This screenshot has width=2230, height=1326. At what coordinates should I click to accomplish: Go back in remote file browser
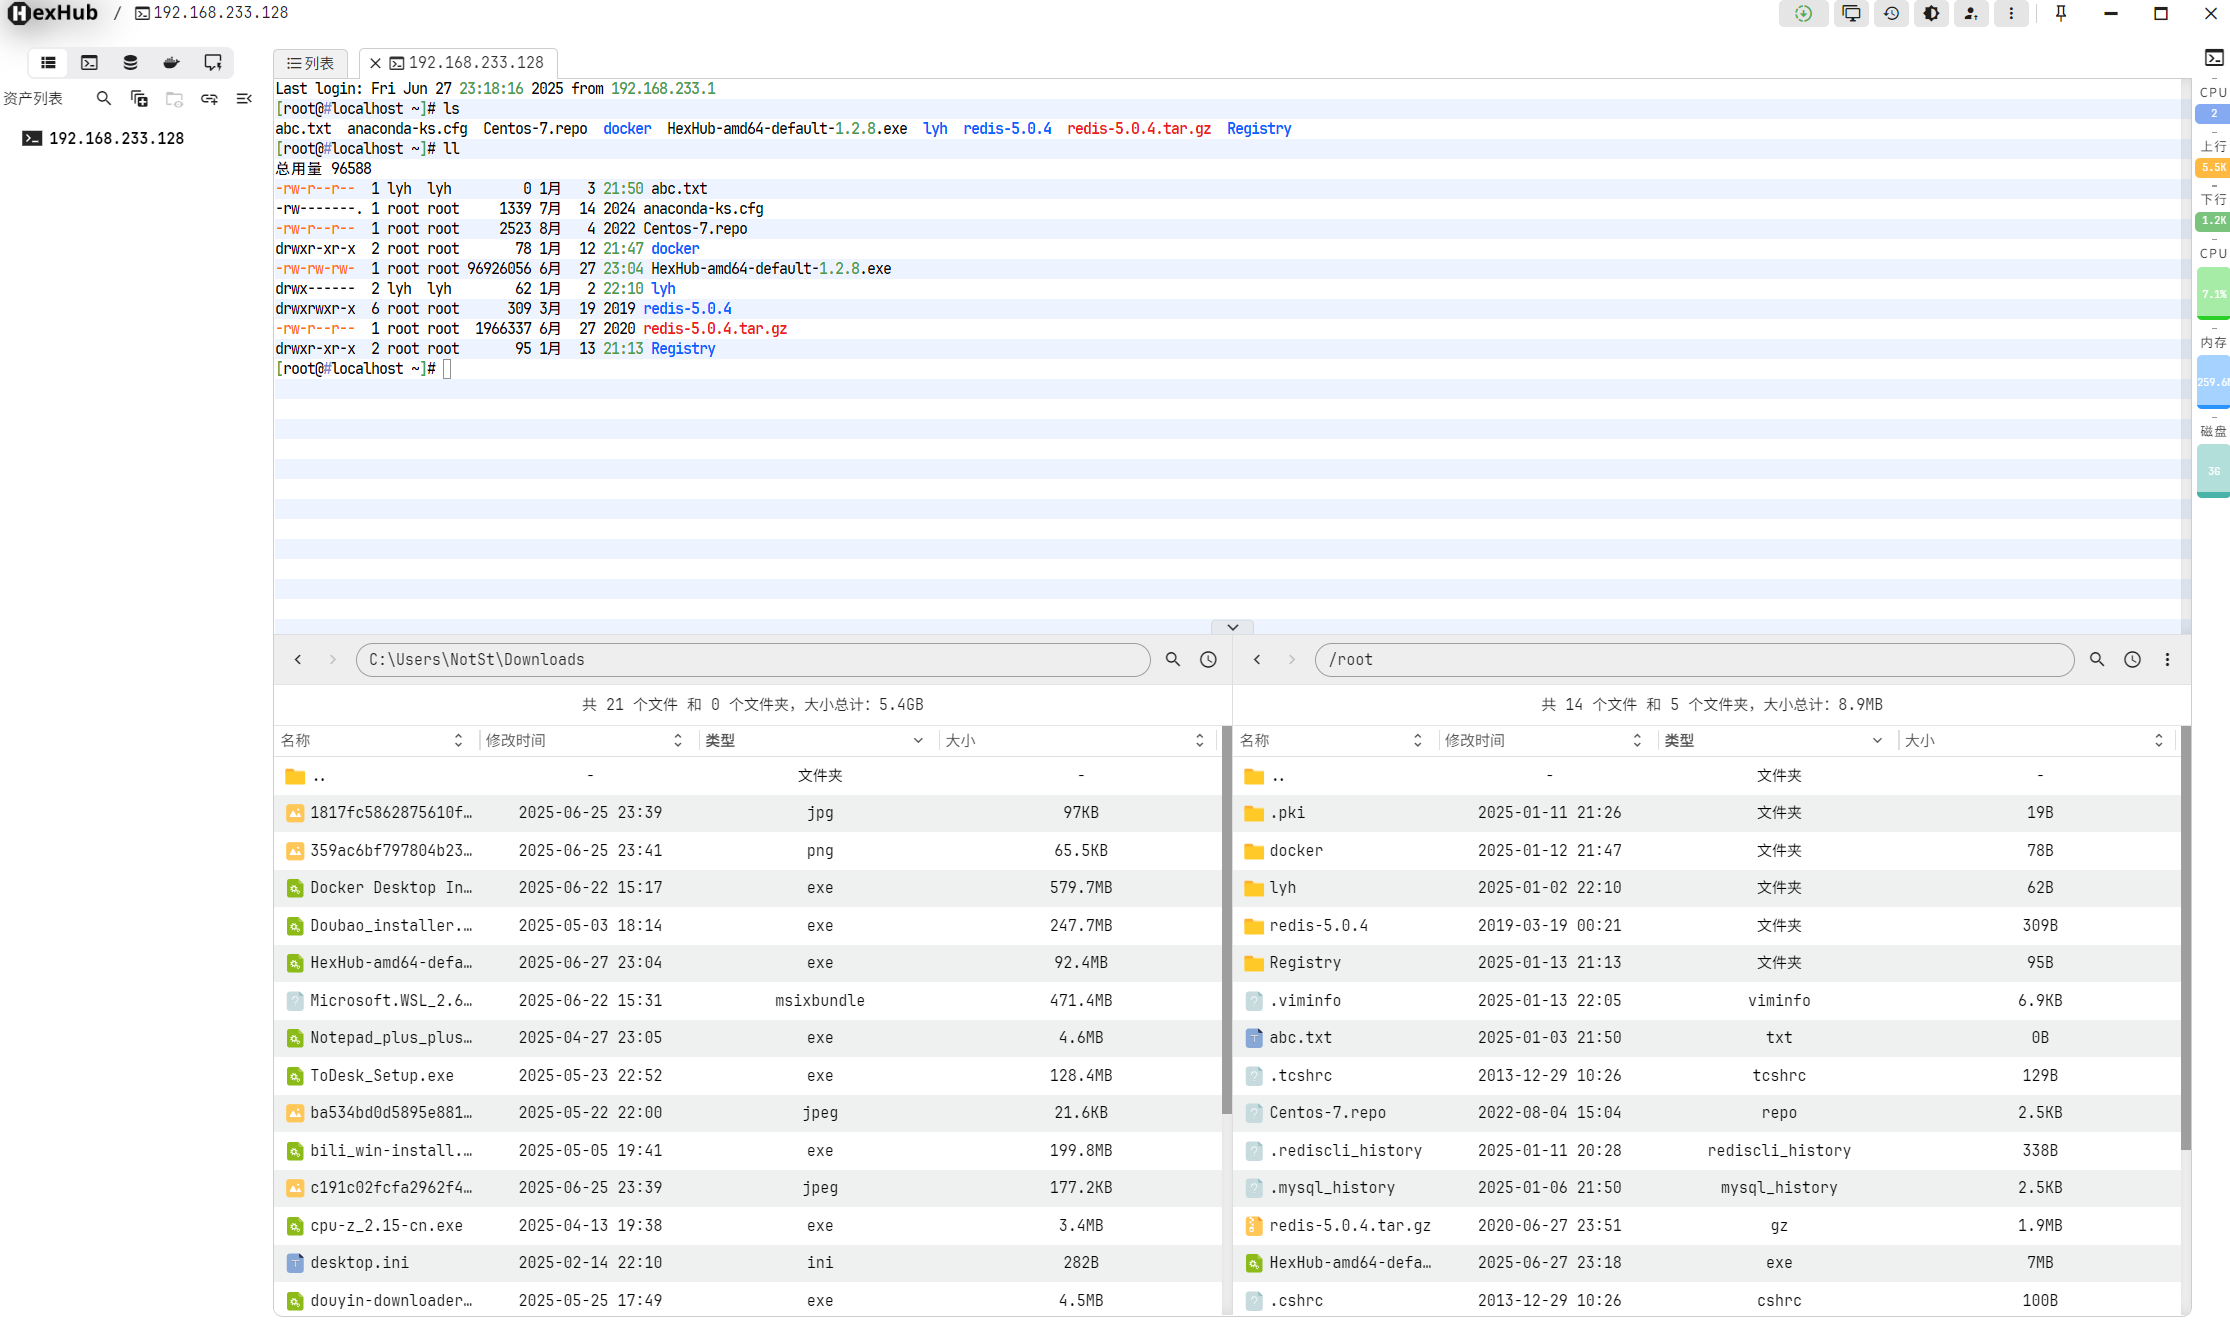point(1257,659)
